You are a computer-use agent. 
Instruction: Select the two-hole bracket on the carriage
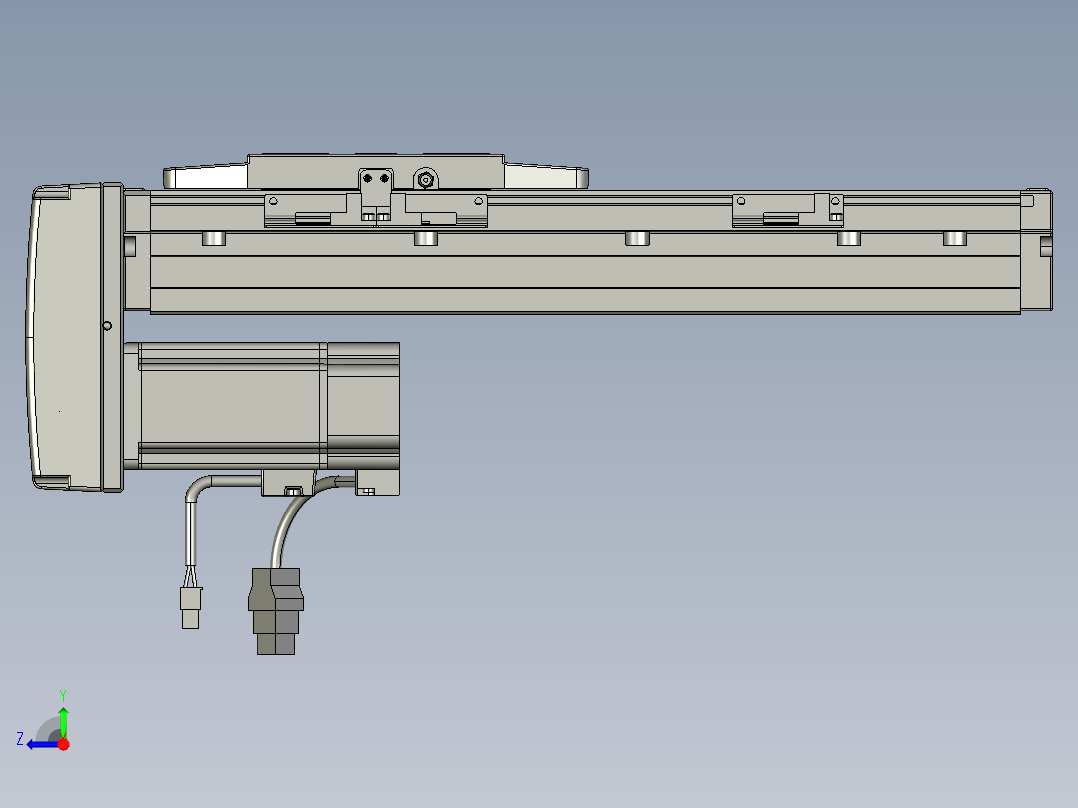click(376, 195)
